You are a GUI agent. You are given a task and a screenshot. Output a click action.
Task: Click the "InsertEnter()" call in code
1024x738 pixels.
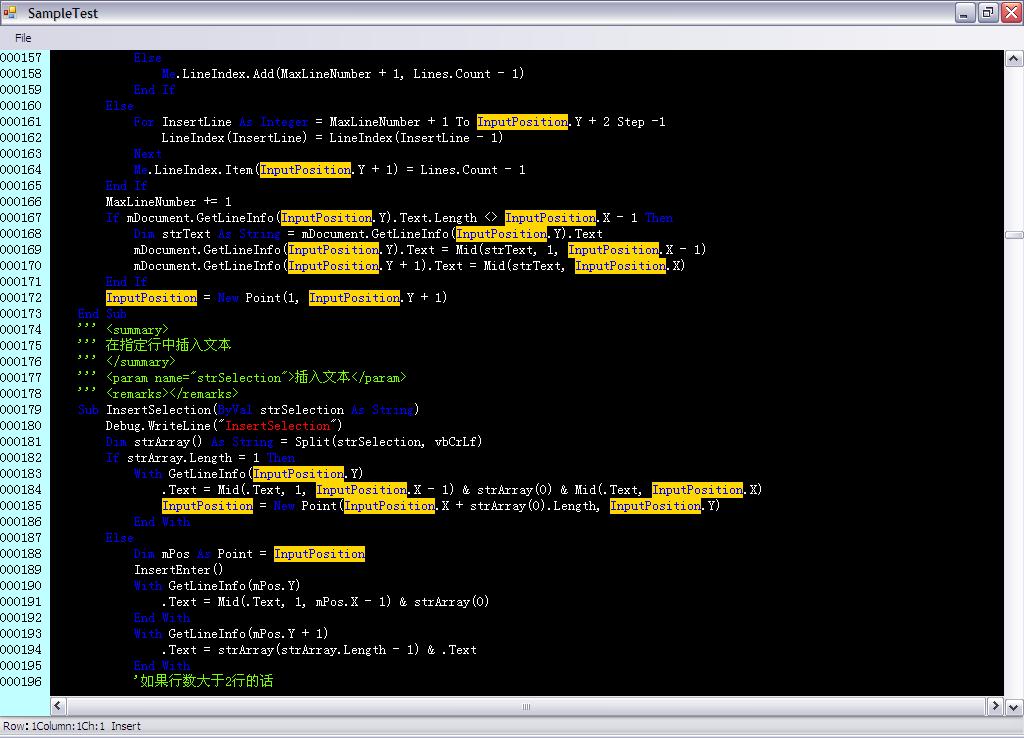click(179, 570)
